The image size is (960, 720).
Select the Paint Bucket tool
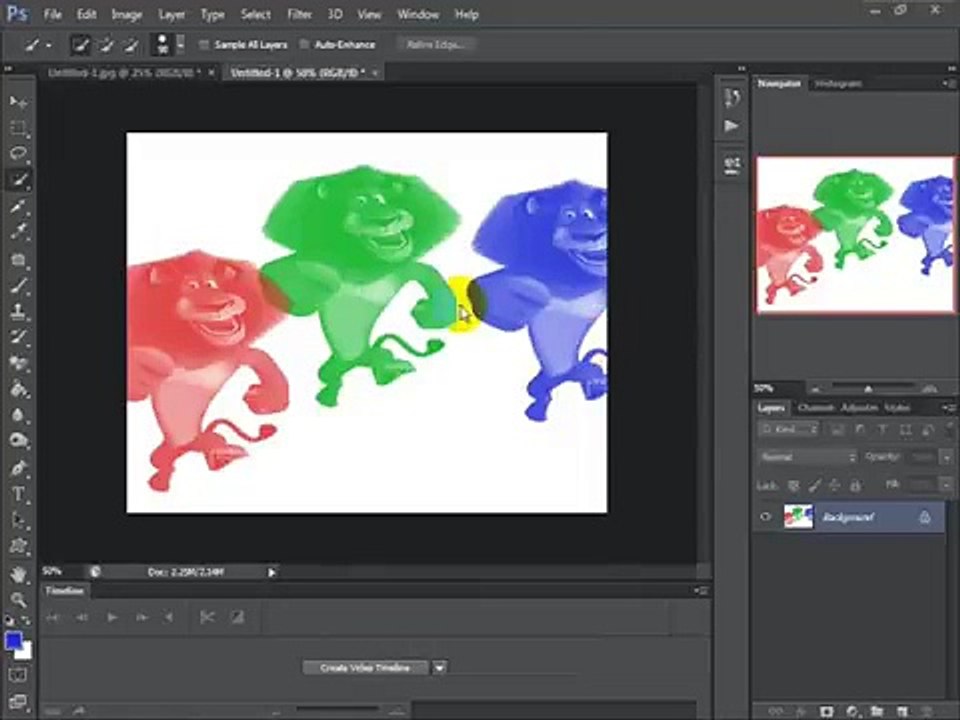(18, 389)
